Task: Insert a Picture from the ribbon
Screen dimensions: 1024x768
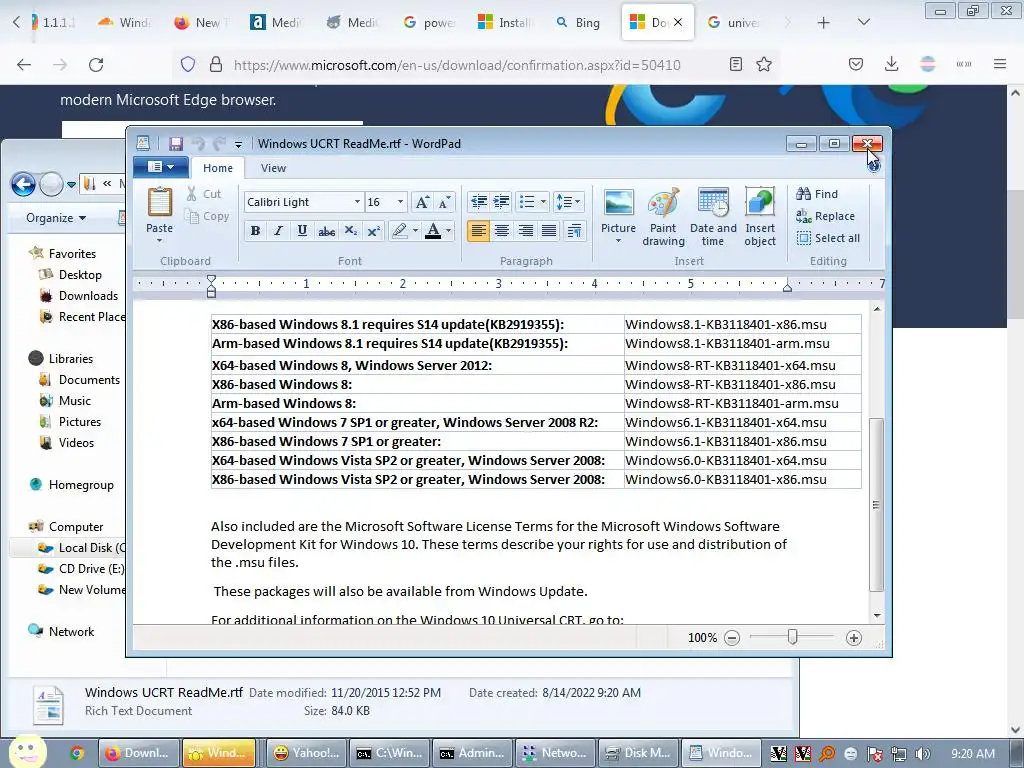Action: coord(618,217)
